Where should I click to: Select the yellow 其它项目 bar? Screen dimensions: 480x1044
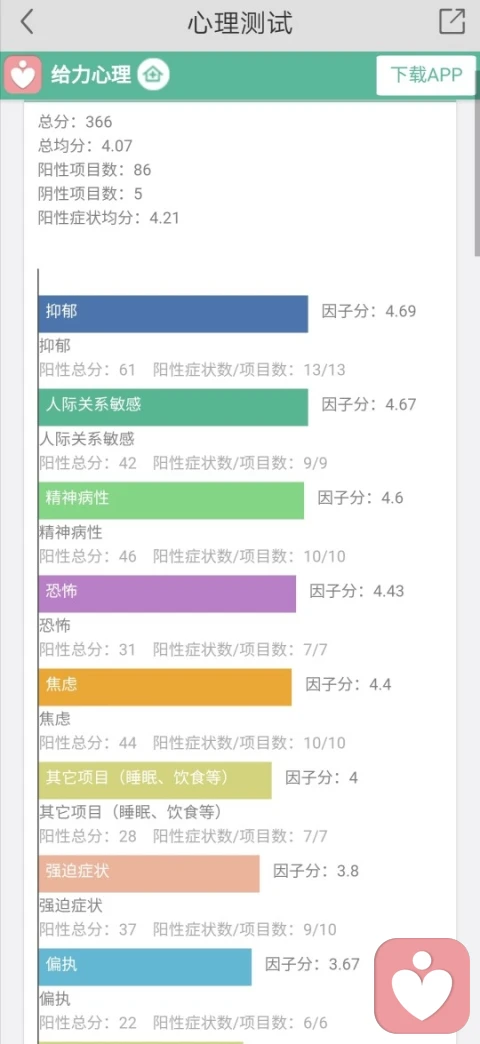coord(155,780)
